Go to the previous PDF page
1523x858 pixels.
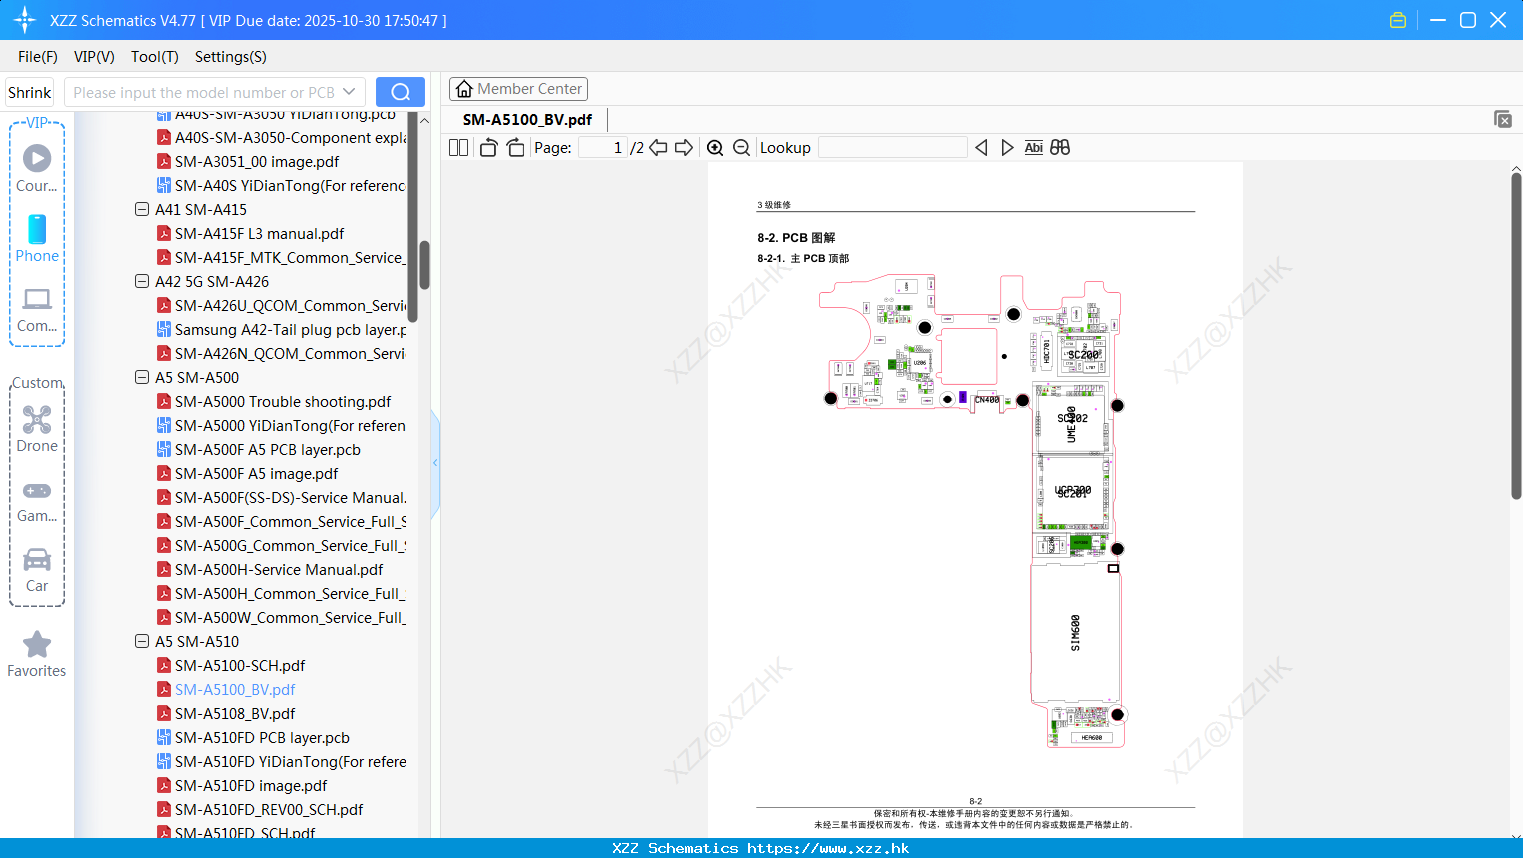pyautogui.click(x=658, y=148)
